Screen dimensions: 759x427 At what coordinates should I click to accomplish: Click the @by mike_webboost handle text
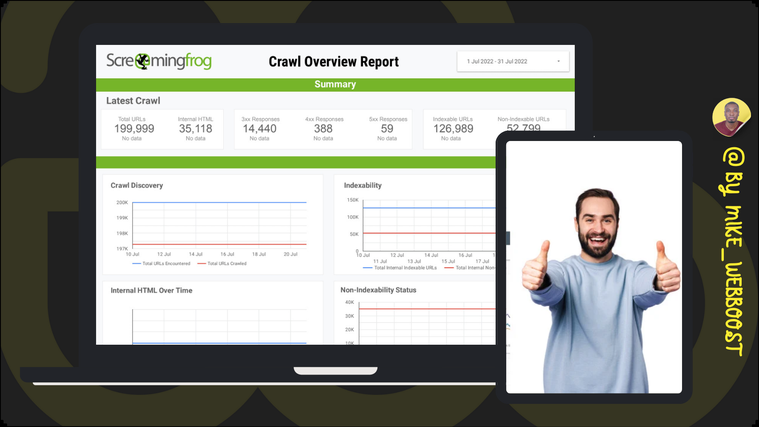click(733, 252)
